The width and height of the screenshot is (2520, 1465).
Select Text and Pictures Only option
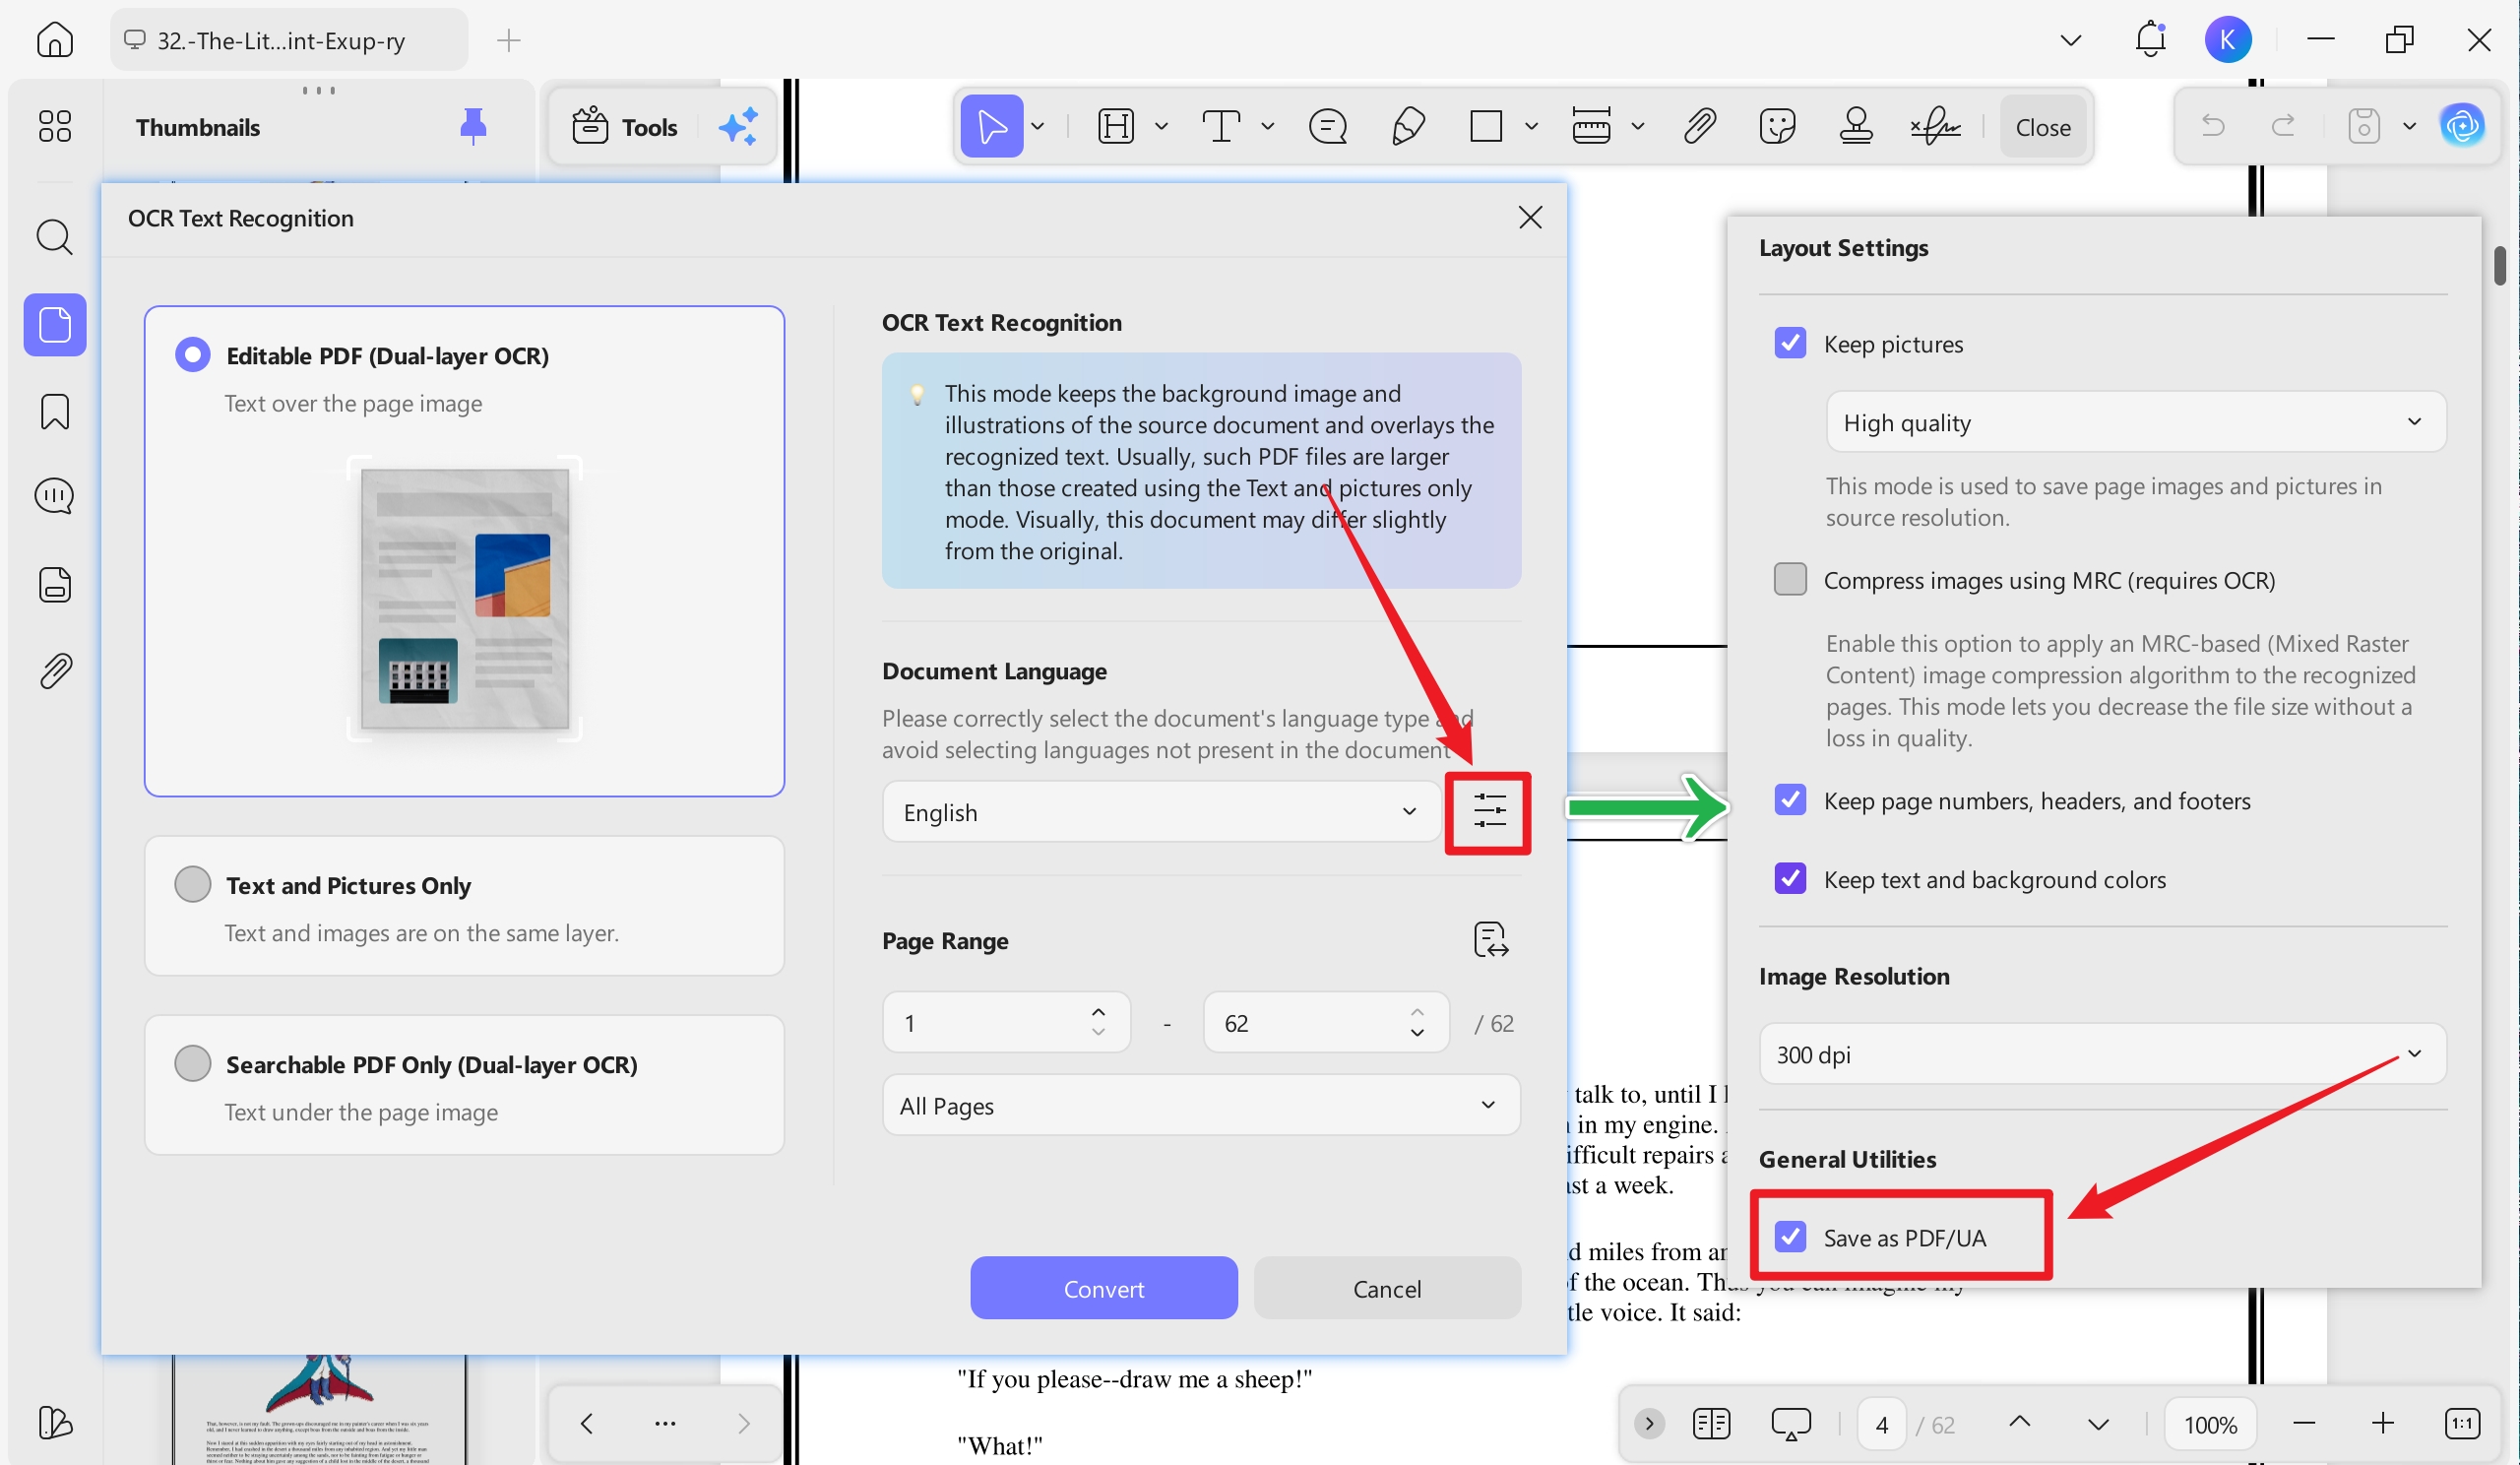192,884
